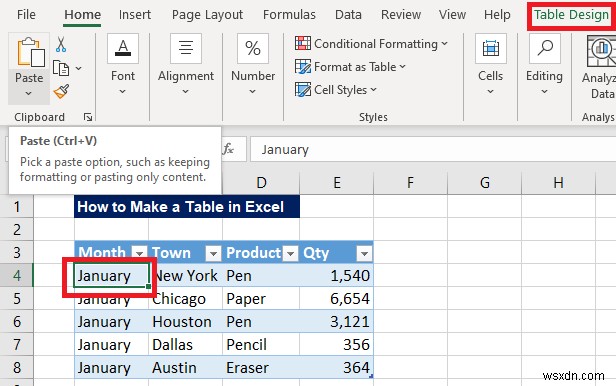Select row 4 header
The image size is (616, 386).
(16, 275)
